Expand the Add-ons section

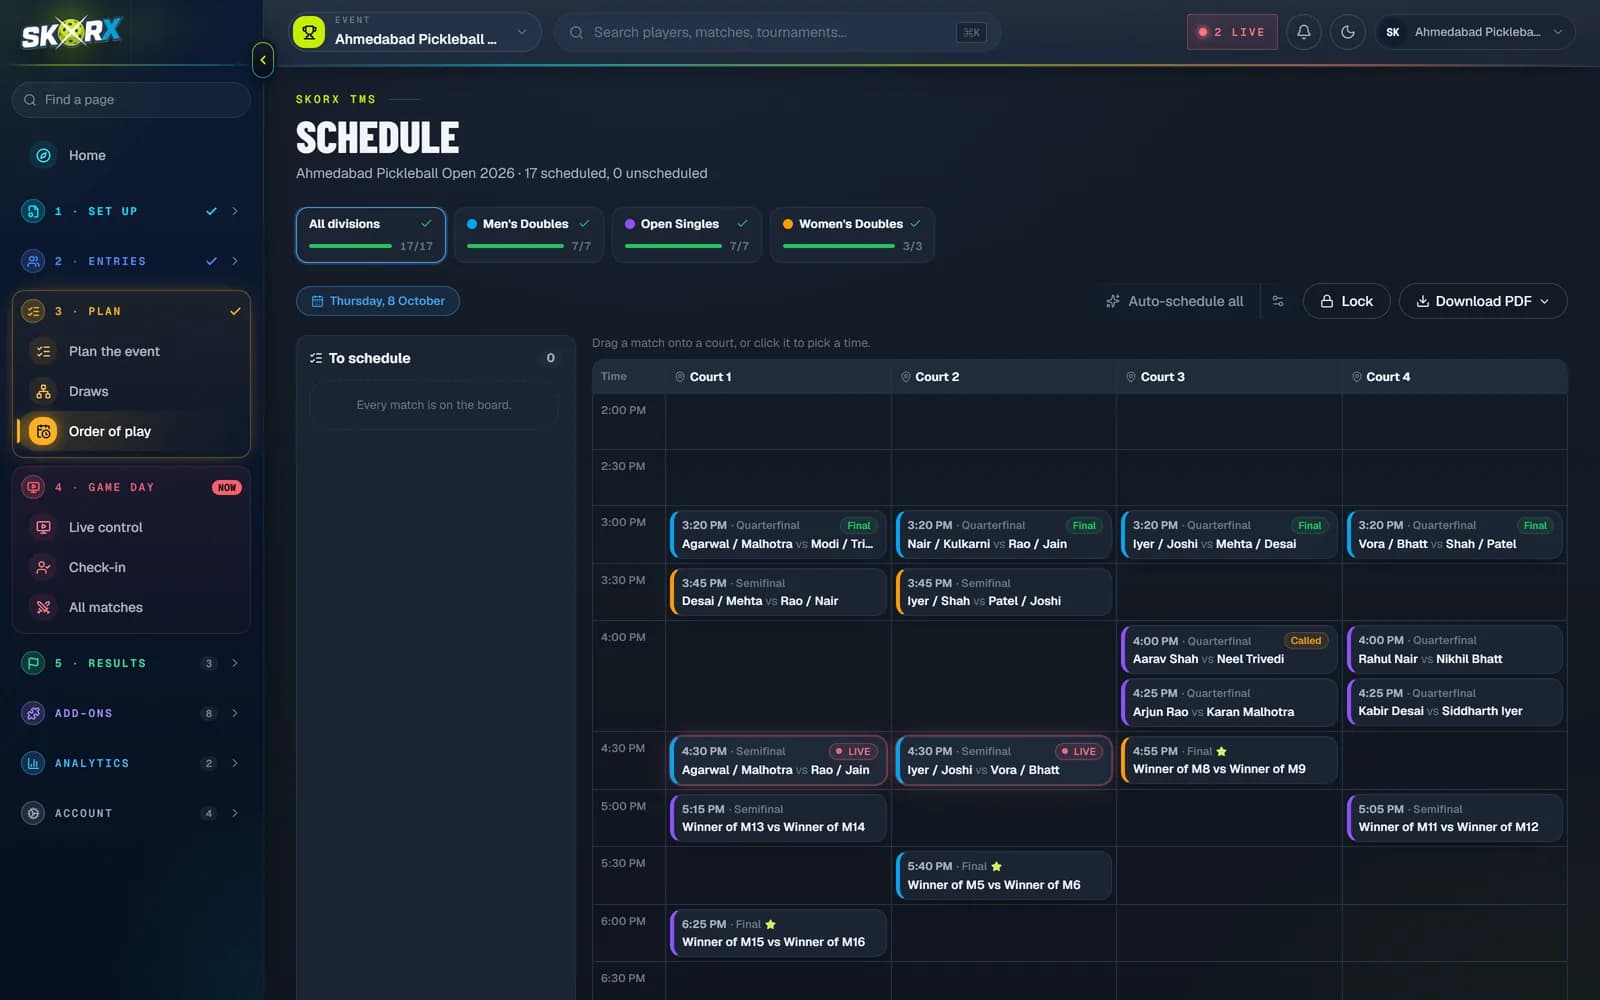click(235, 713)
